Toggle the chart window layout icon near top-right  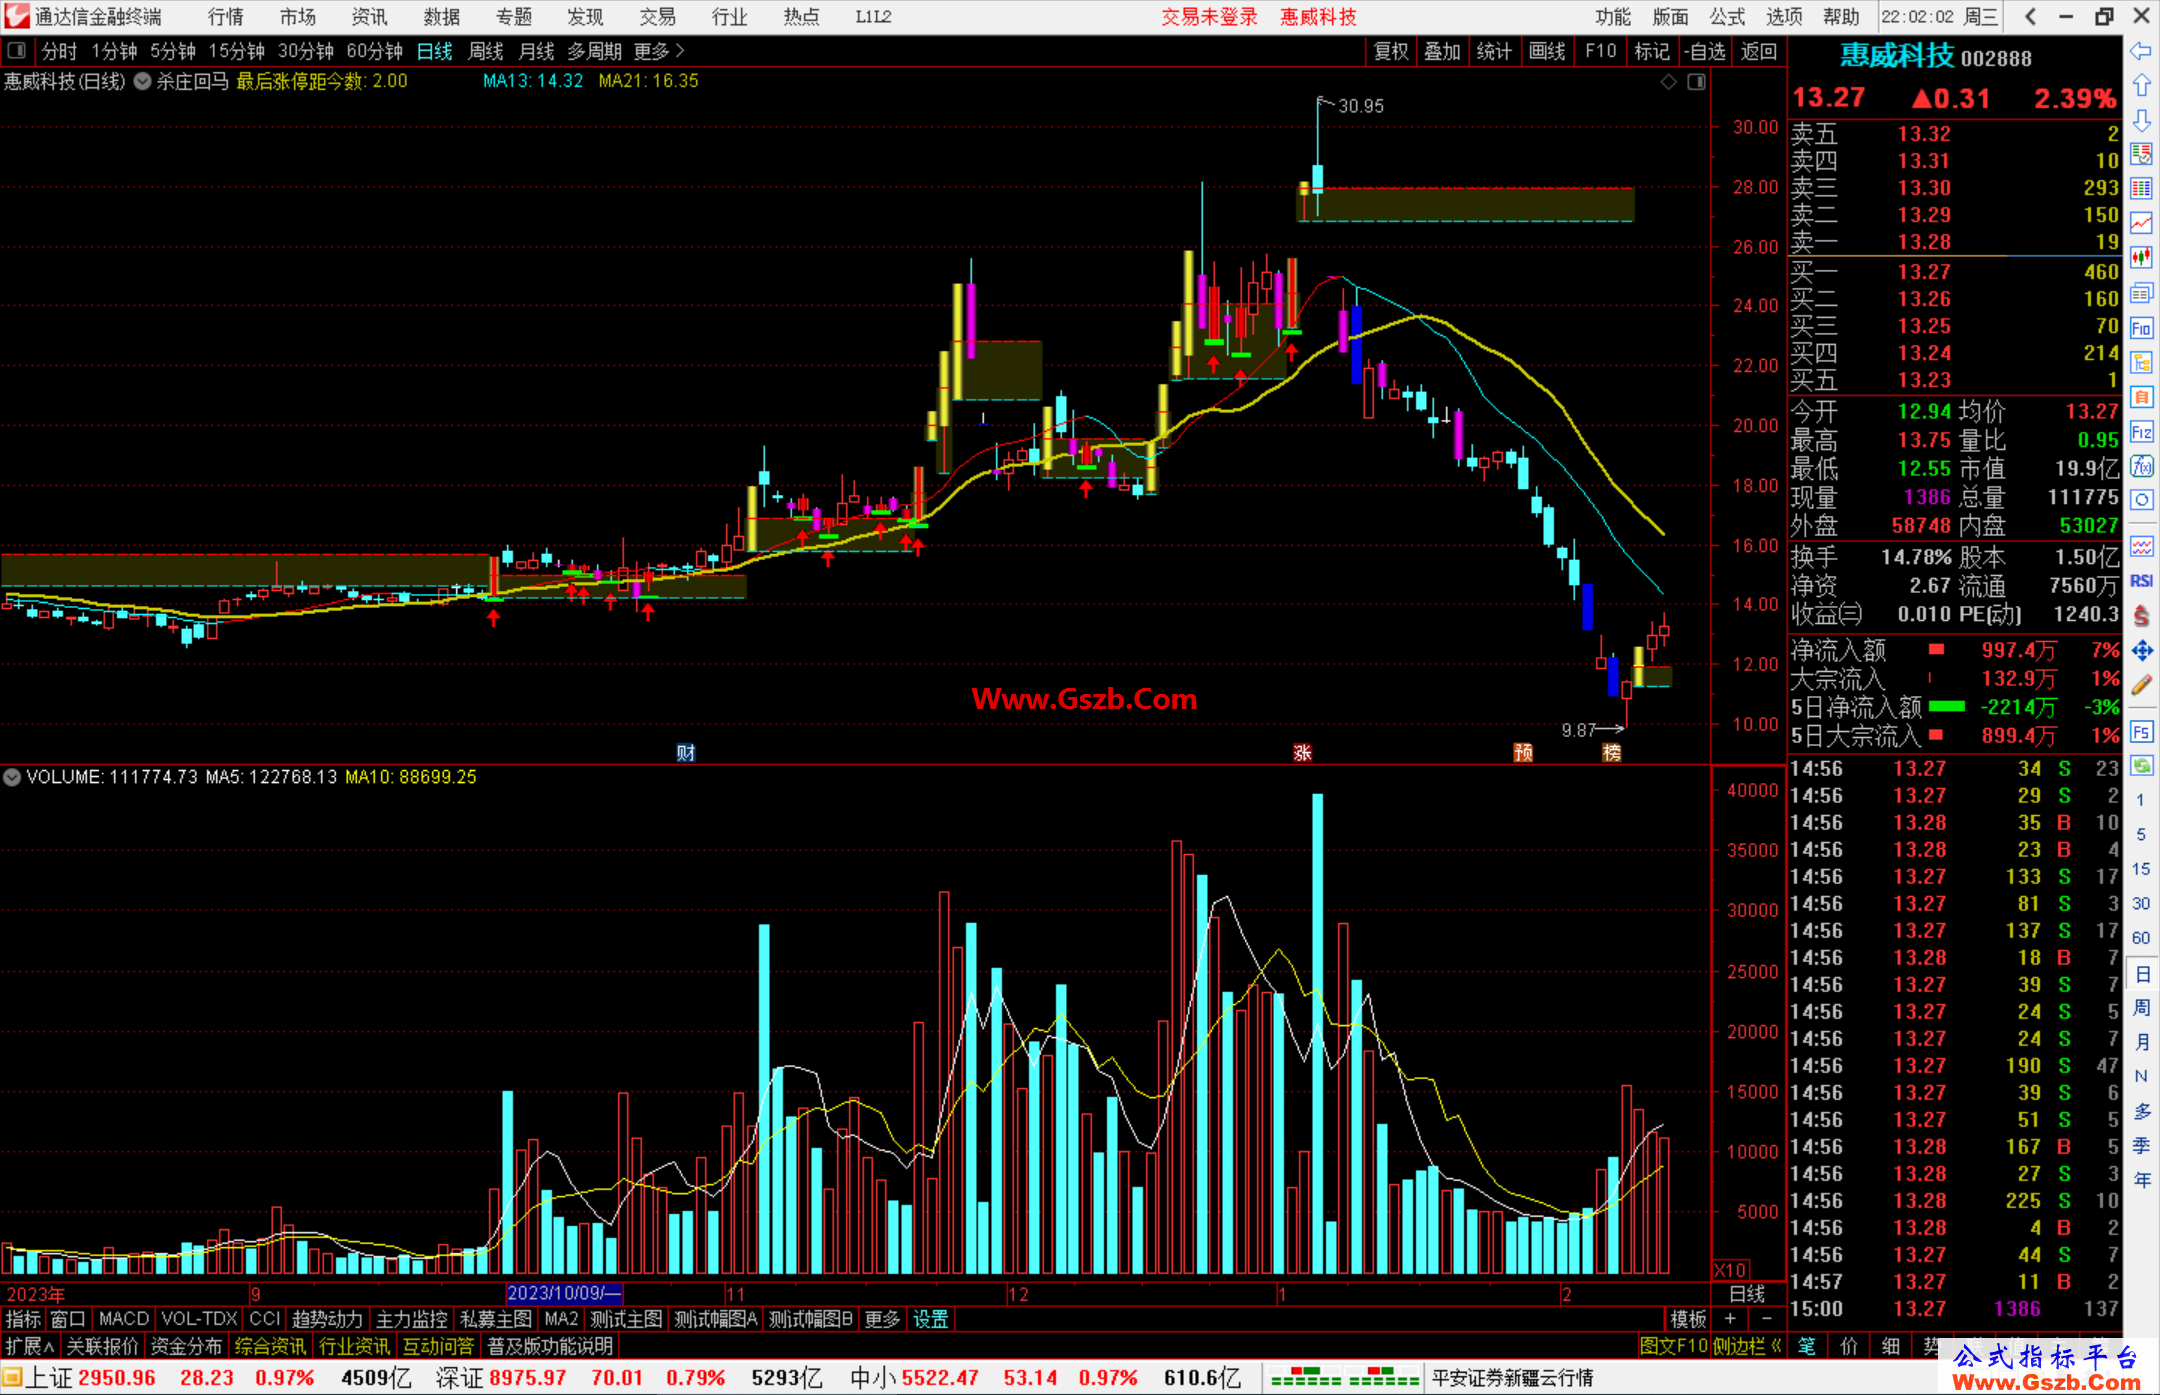pos(1696,82)
